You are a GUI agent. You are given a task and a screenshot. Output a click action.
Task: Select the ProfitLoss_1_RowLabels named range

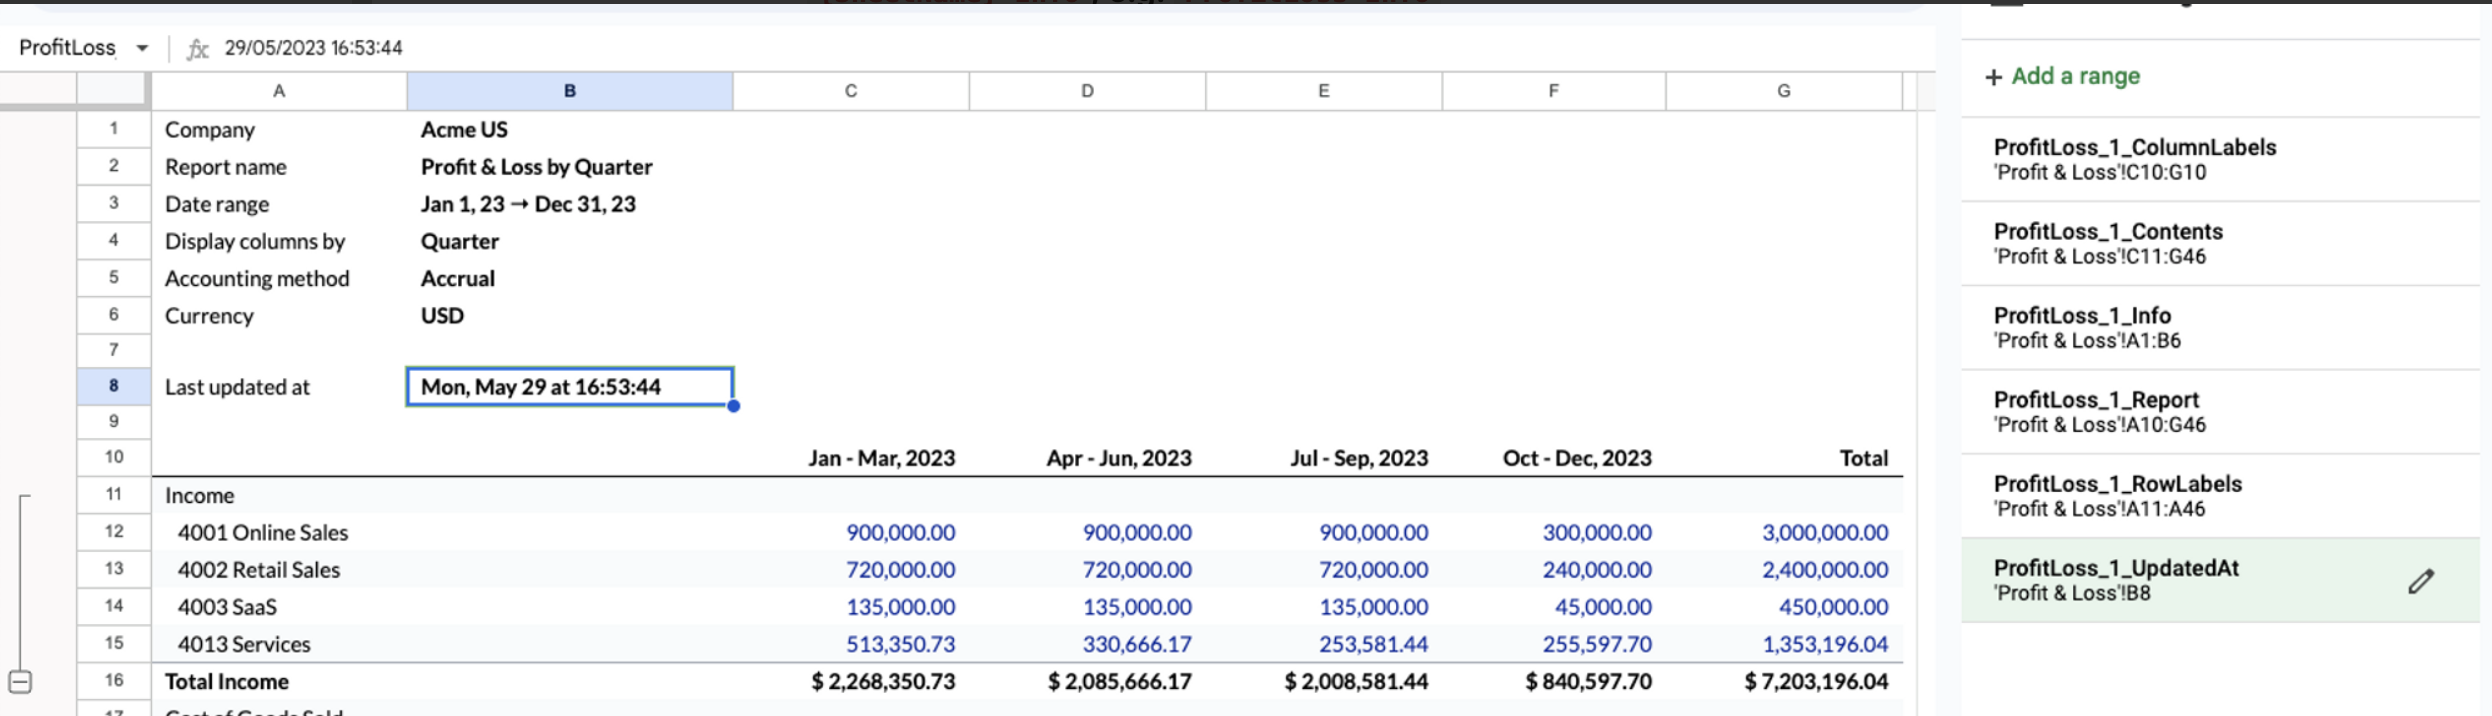tap(2220, 495)
